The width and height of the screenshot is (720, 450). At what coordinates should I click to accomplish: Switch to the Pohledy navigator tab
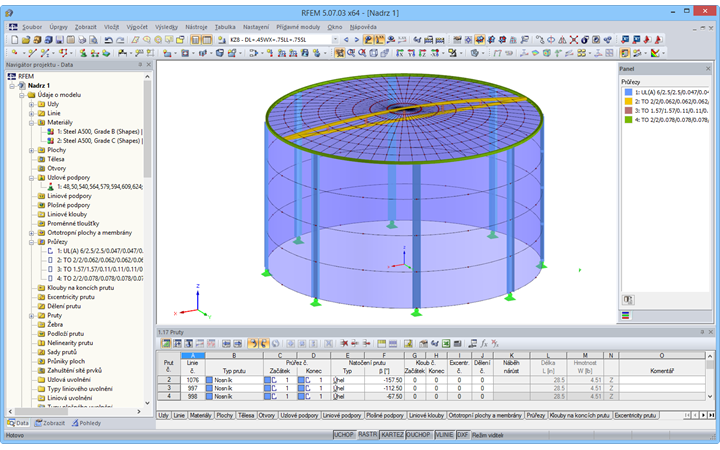86,423
